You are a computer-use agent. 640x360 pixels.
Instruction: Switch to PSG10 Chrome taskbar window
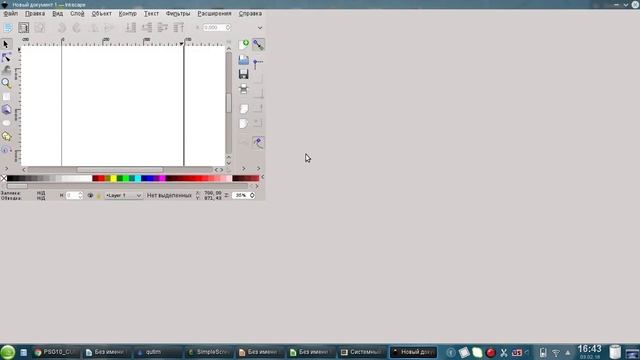pyautogui.click(x=56, y=352)
